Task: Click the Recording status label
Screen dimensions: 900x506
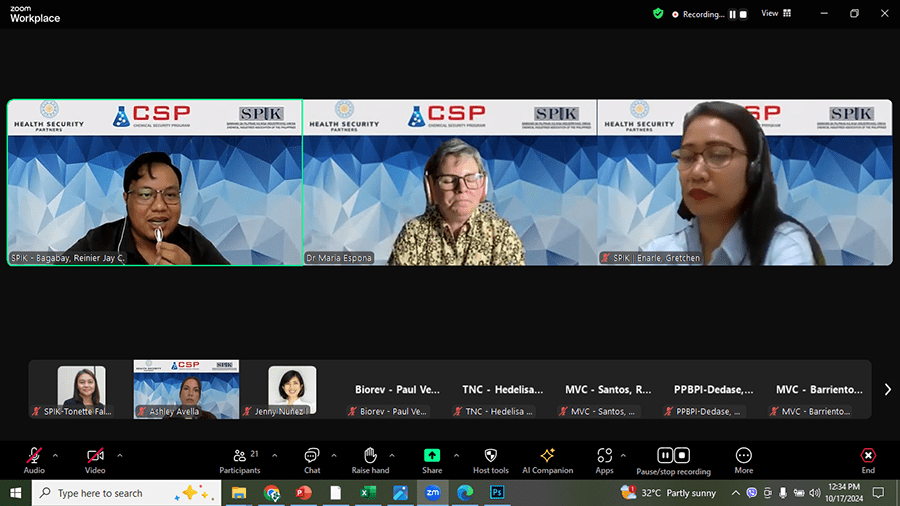Action: pyautogui.click(x=703, y=14)
